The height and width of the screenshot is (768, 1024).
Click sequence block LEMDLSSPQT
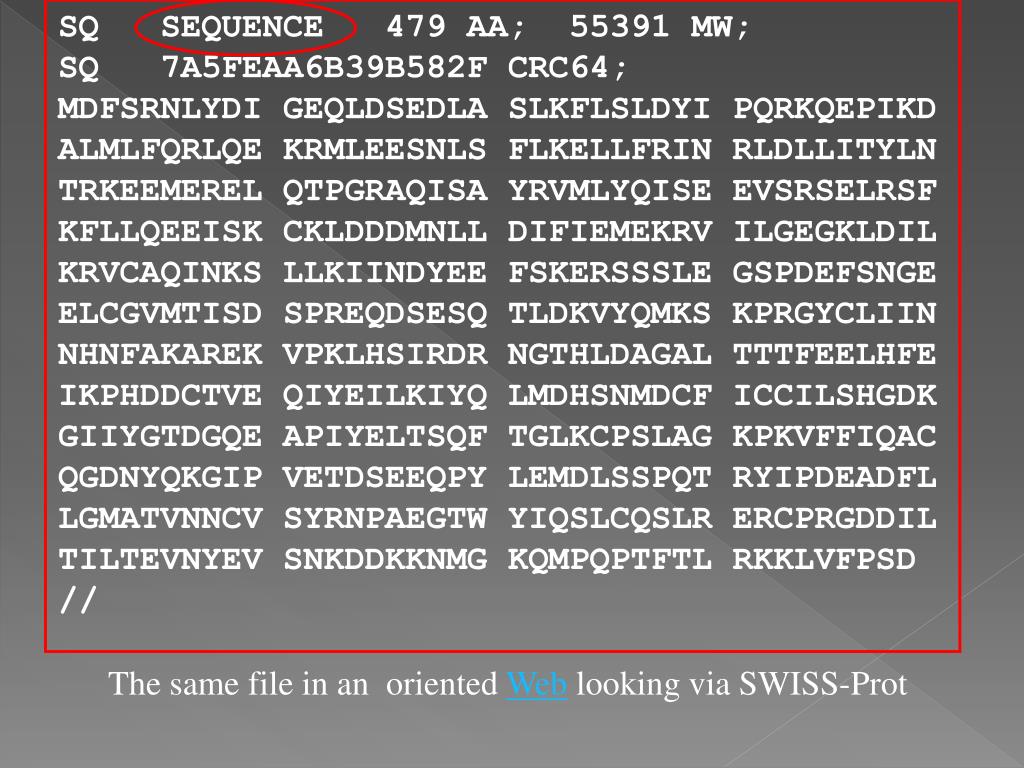click(x=610, y=477)
